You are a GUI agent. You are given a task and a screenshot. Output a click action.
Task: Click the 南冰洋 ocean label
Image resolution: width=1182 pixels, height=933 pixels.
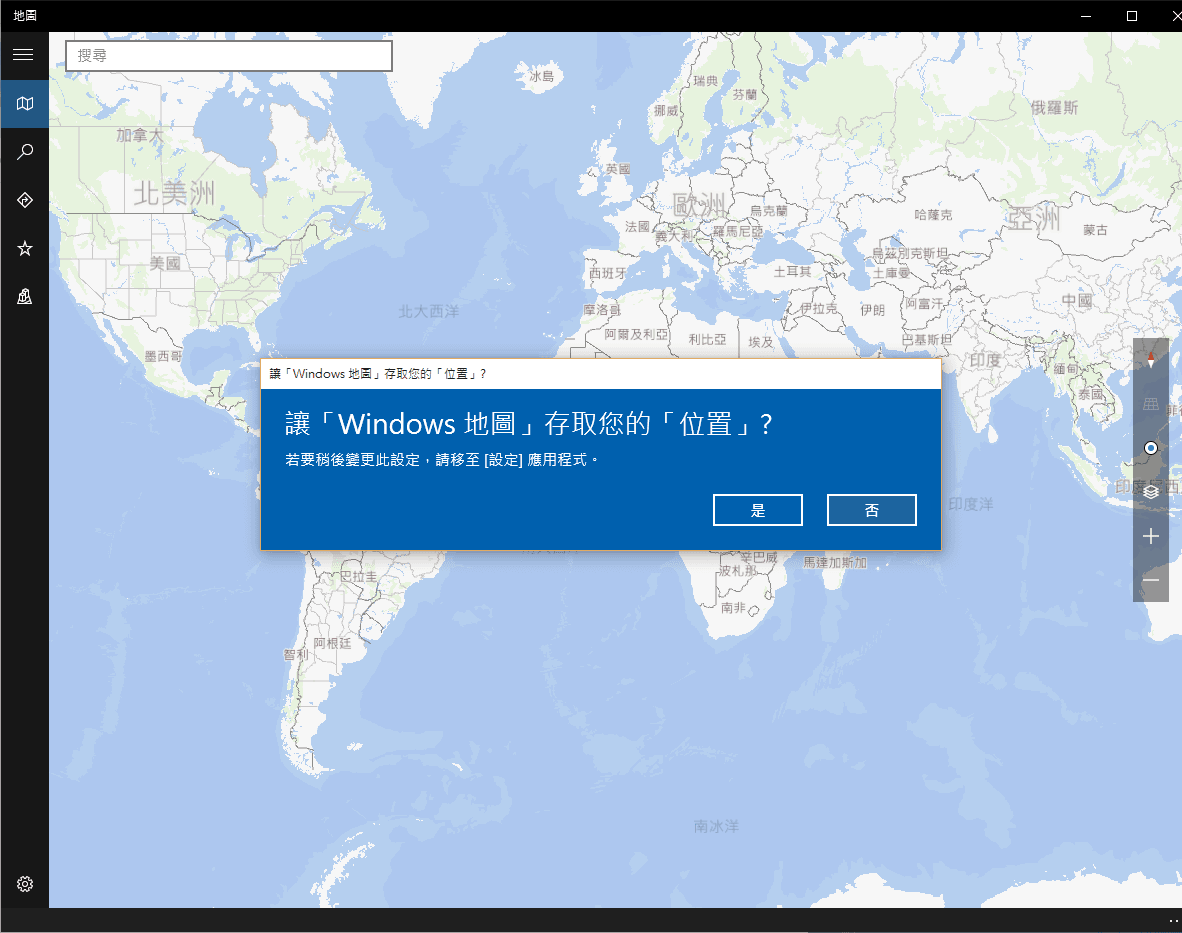pos(716,827)
